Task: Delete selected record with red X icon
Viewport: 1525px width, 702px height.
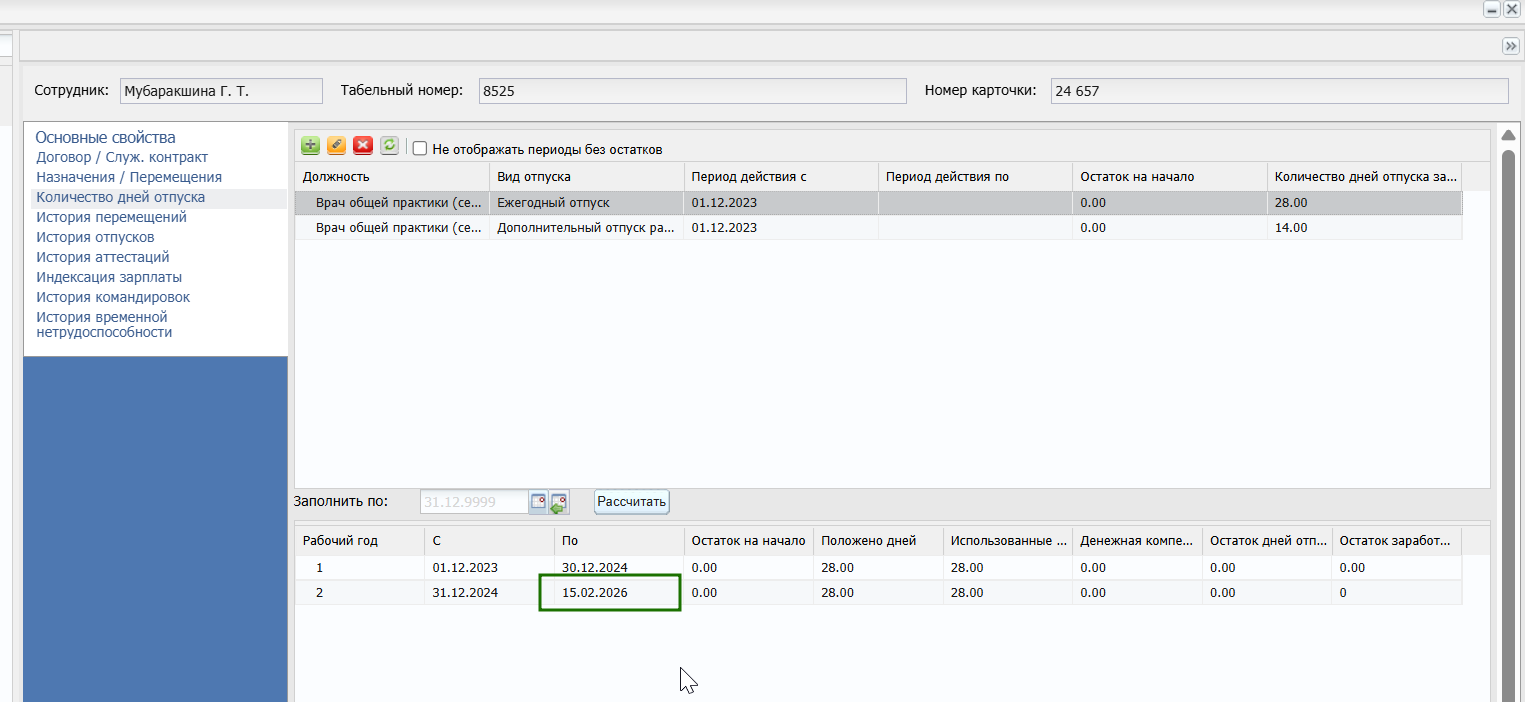Action: [363, 146]
